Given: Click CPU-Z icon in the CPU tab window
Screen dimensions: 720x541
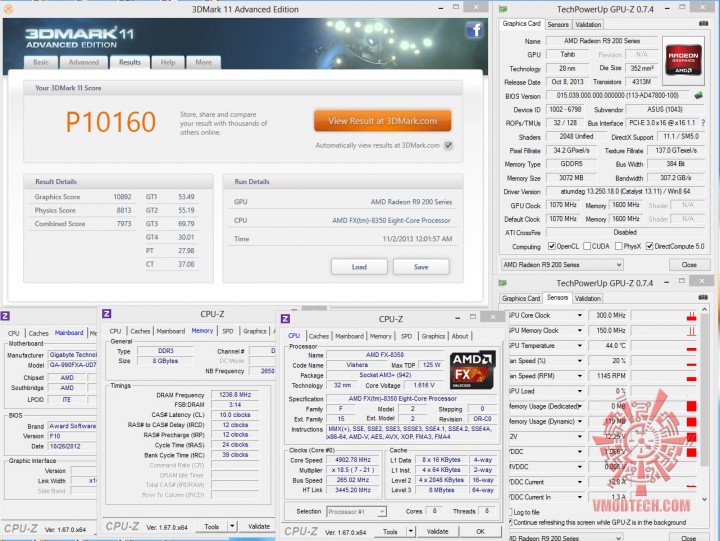Looking at the screenshot, I should 285,318.
